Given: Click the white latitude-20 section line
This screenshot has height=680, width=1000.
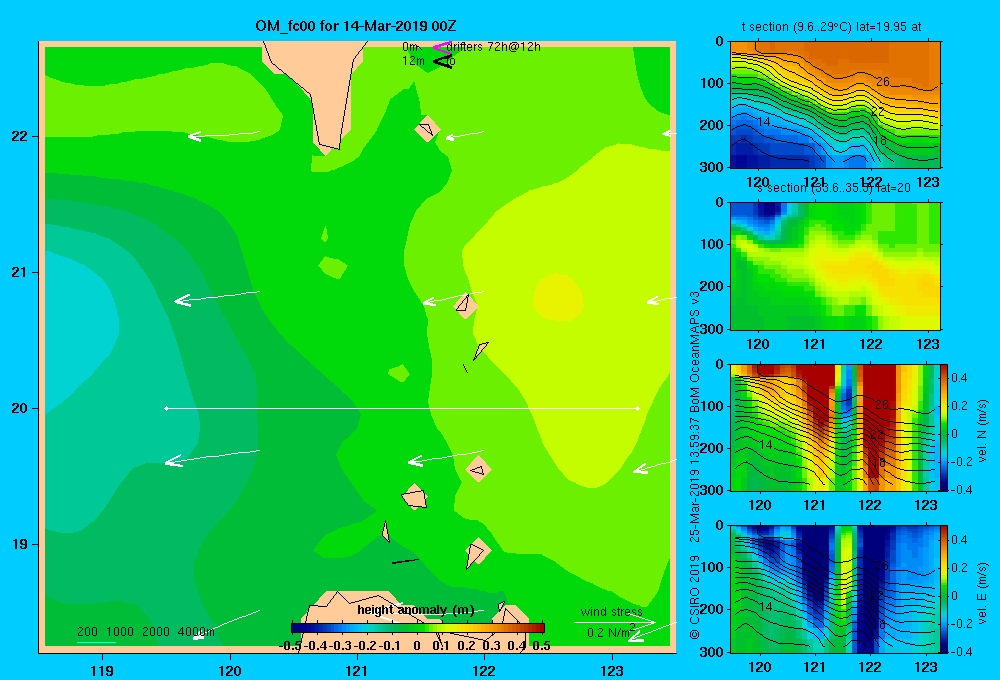Looking at the screenshot, I should (402, 408).
